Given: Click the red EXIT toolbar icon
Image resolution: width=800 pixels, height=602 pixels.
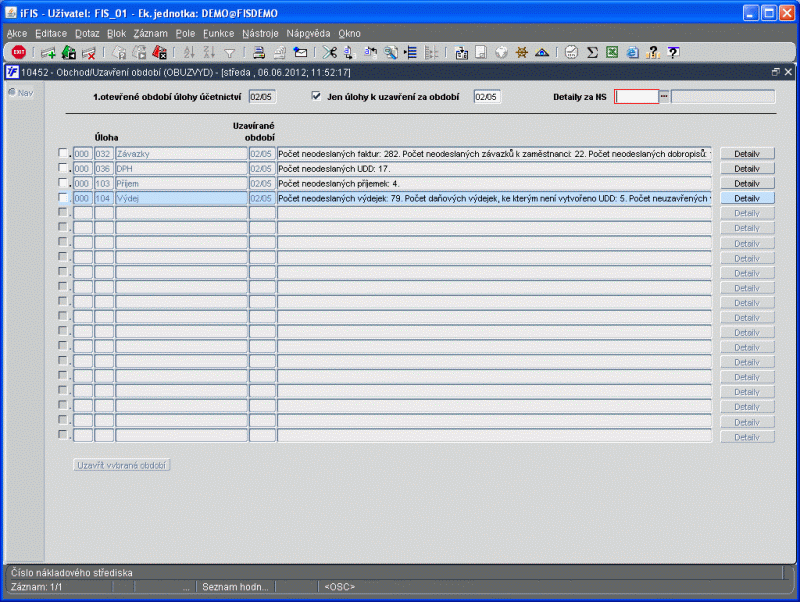Looking at the screenshot, I should coord(19,52).
